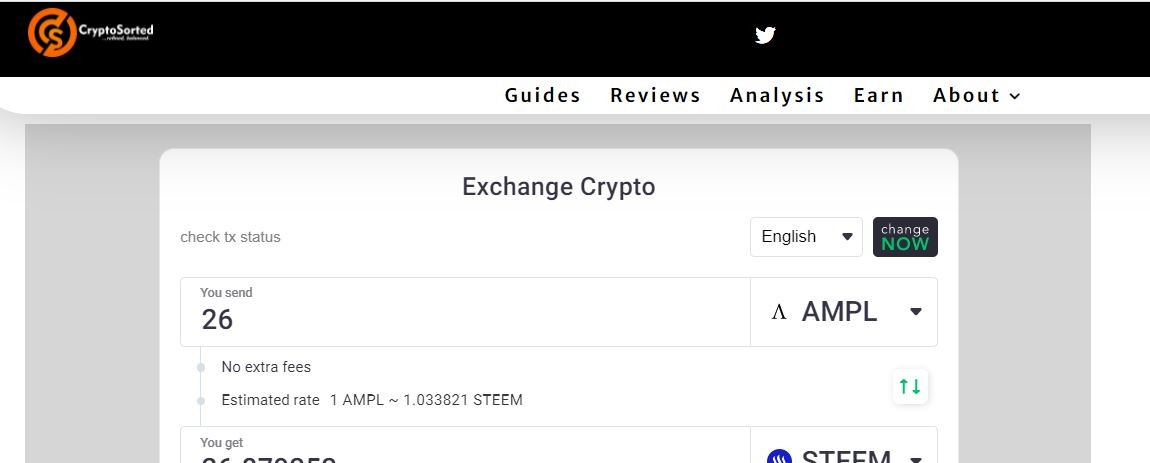The height and width of the screenshot is (463, 1150).
Task: Swap currencies with green arrows icon
Action: [910, 386]
